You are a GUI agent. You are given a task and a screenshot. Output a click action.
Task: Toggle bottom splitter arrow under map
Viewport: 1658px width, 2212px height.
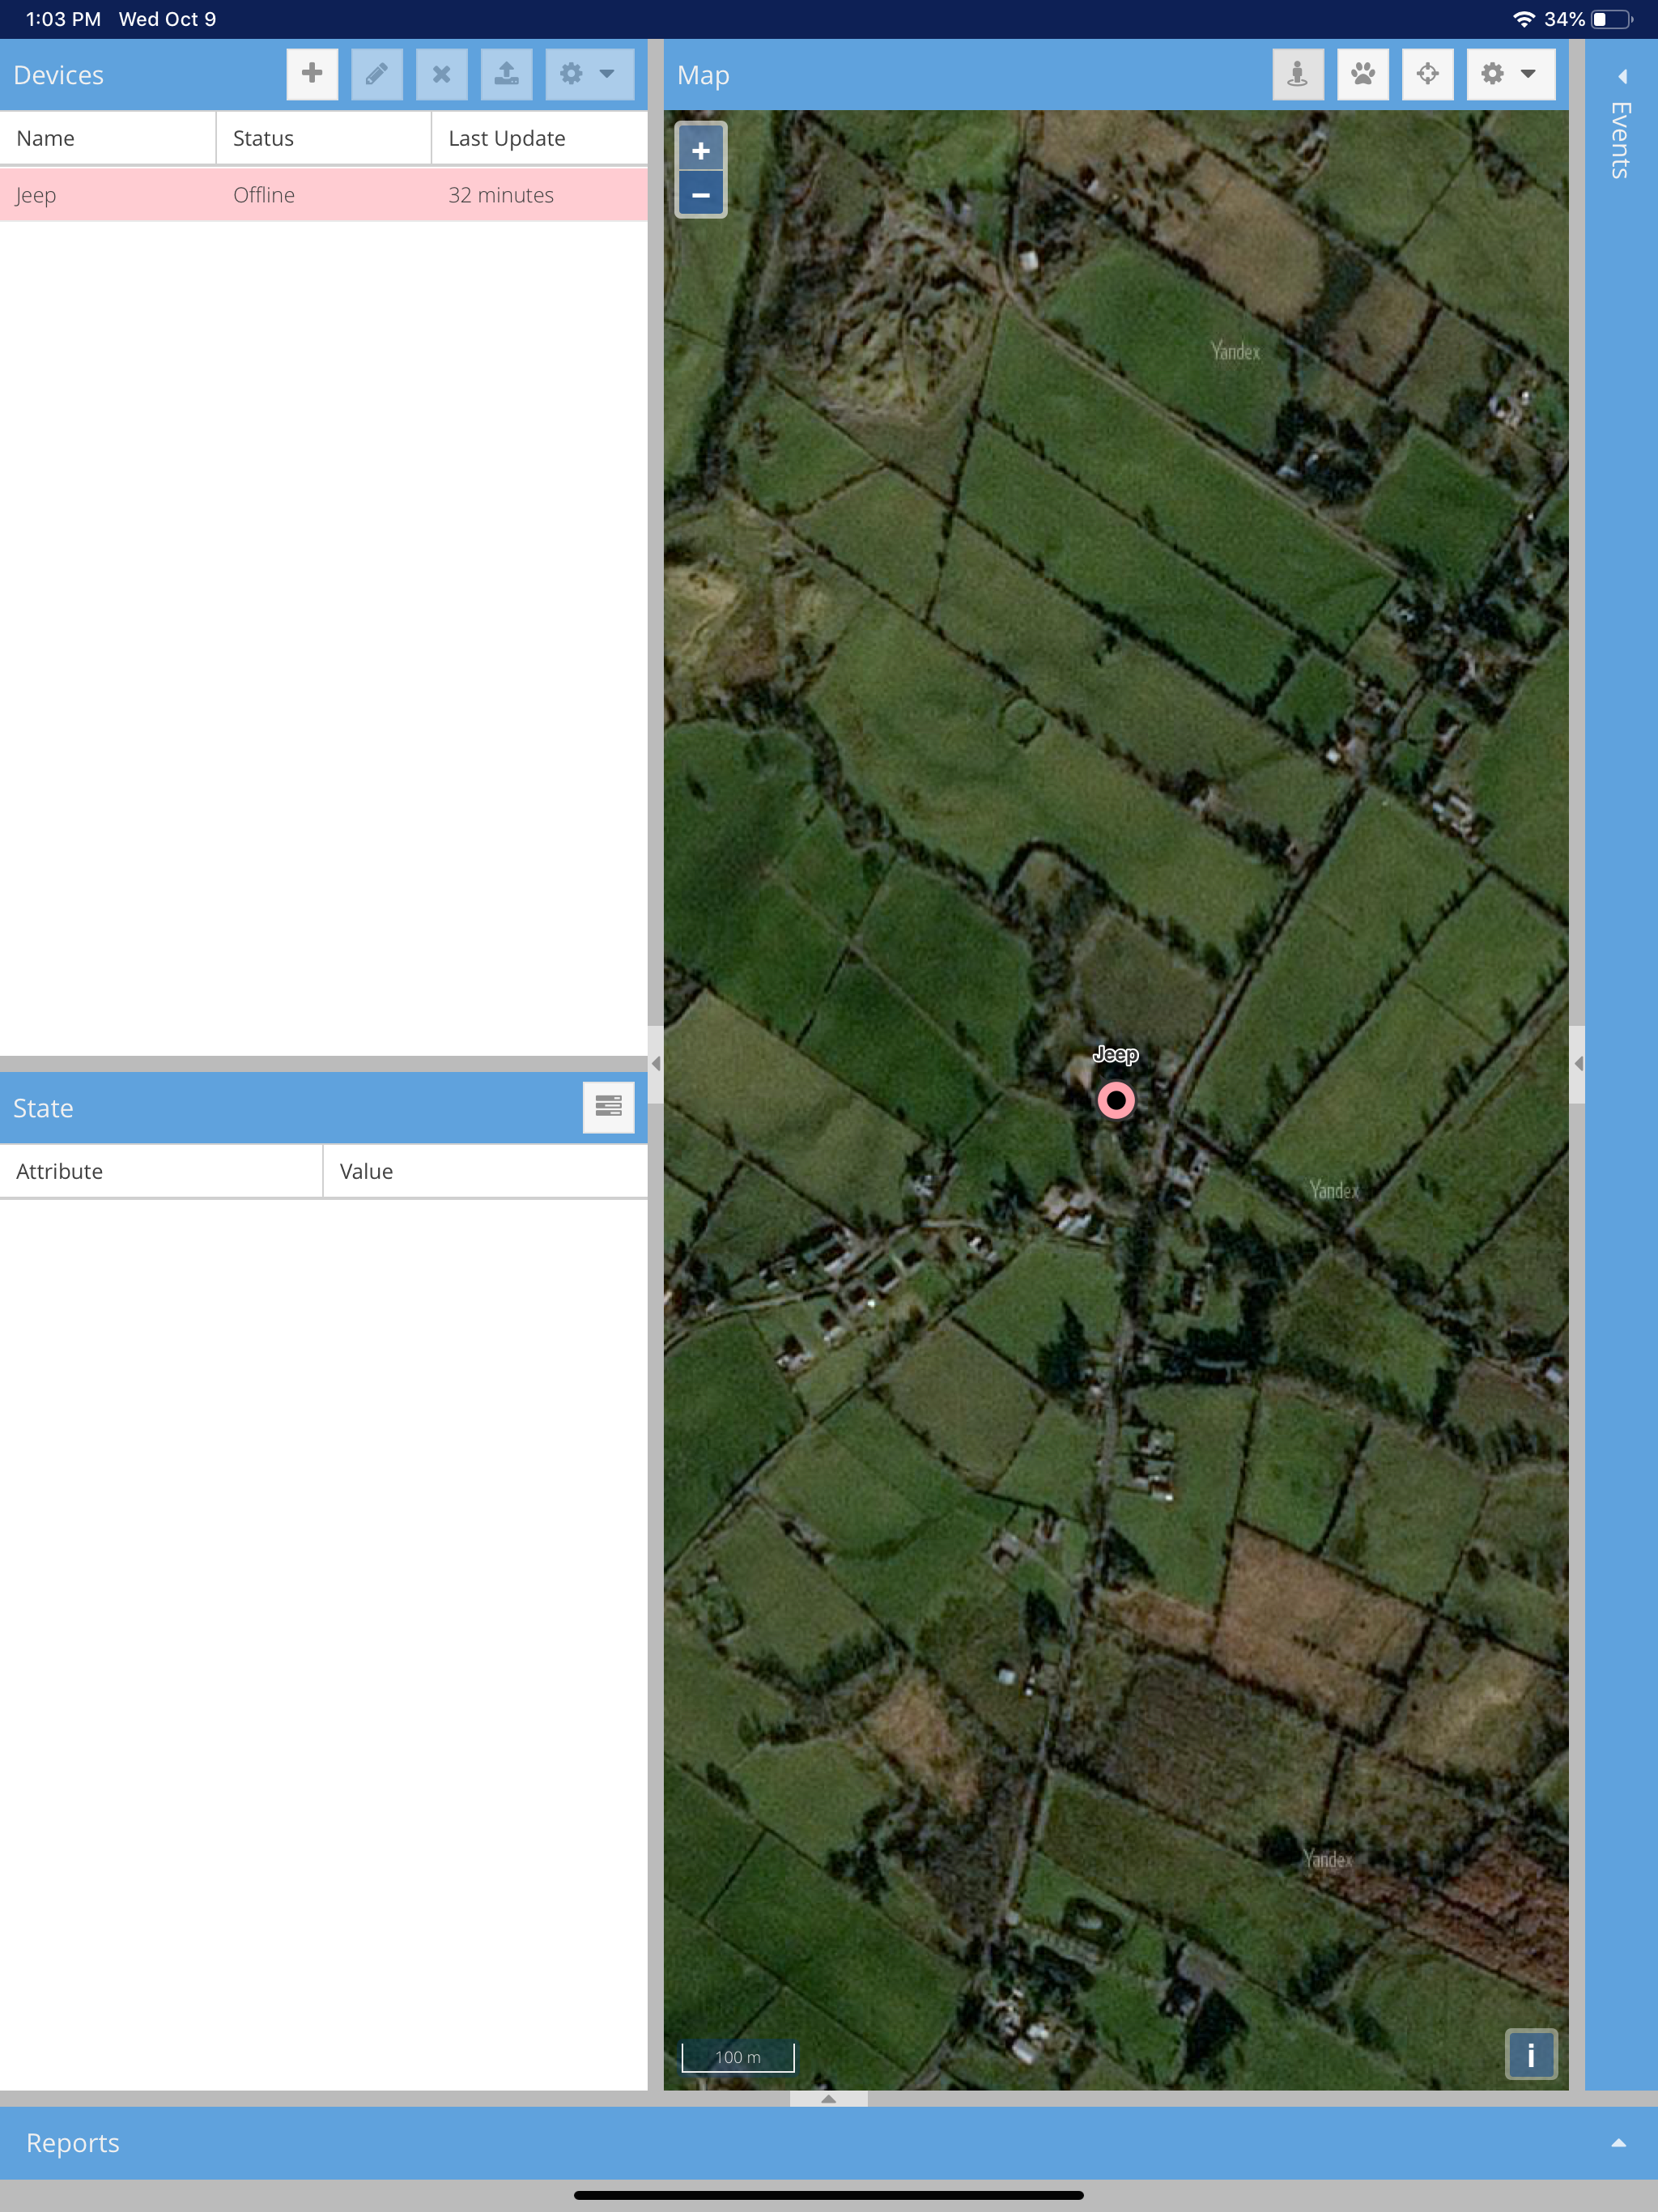[x=828, y=2099]
